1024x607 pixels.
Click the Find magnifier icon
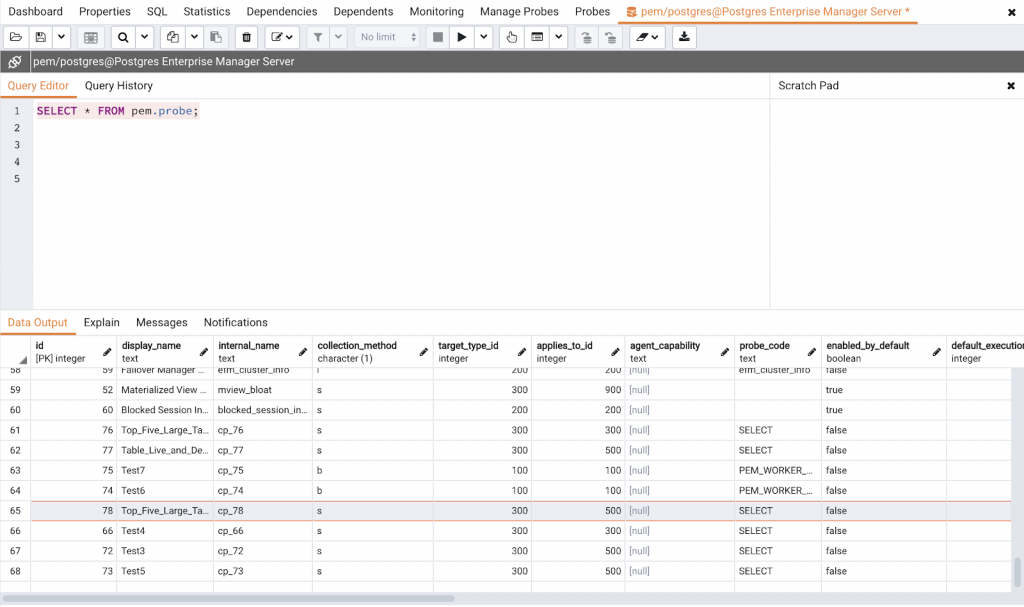click(122, 37)
